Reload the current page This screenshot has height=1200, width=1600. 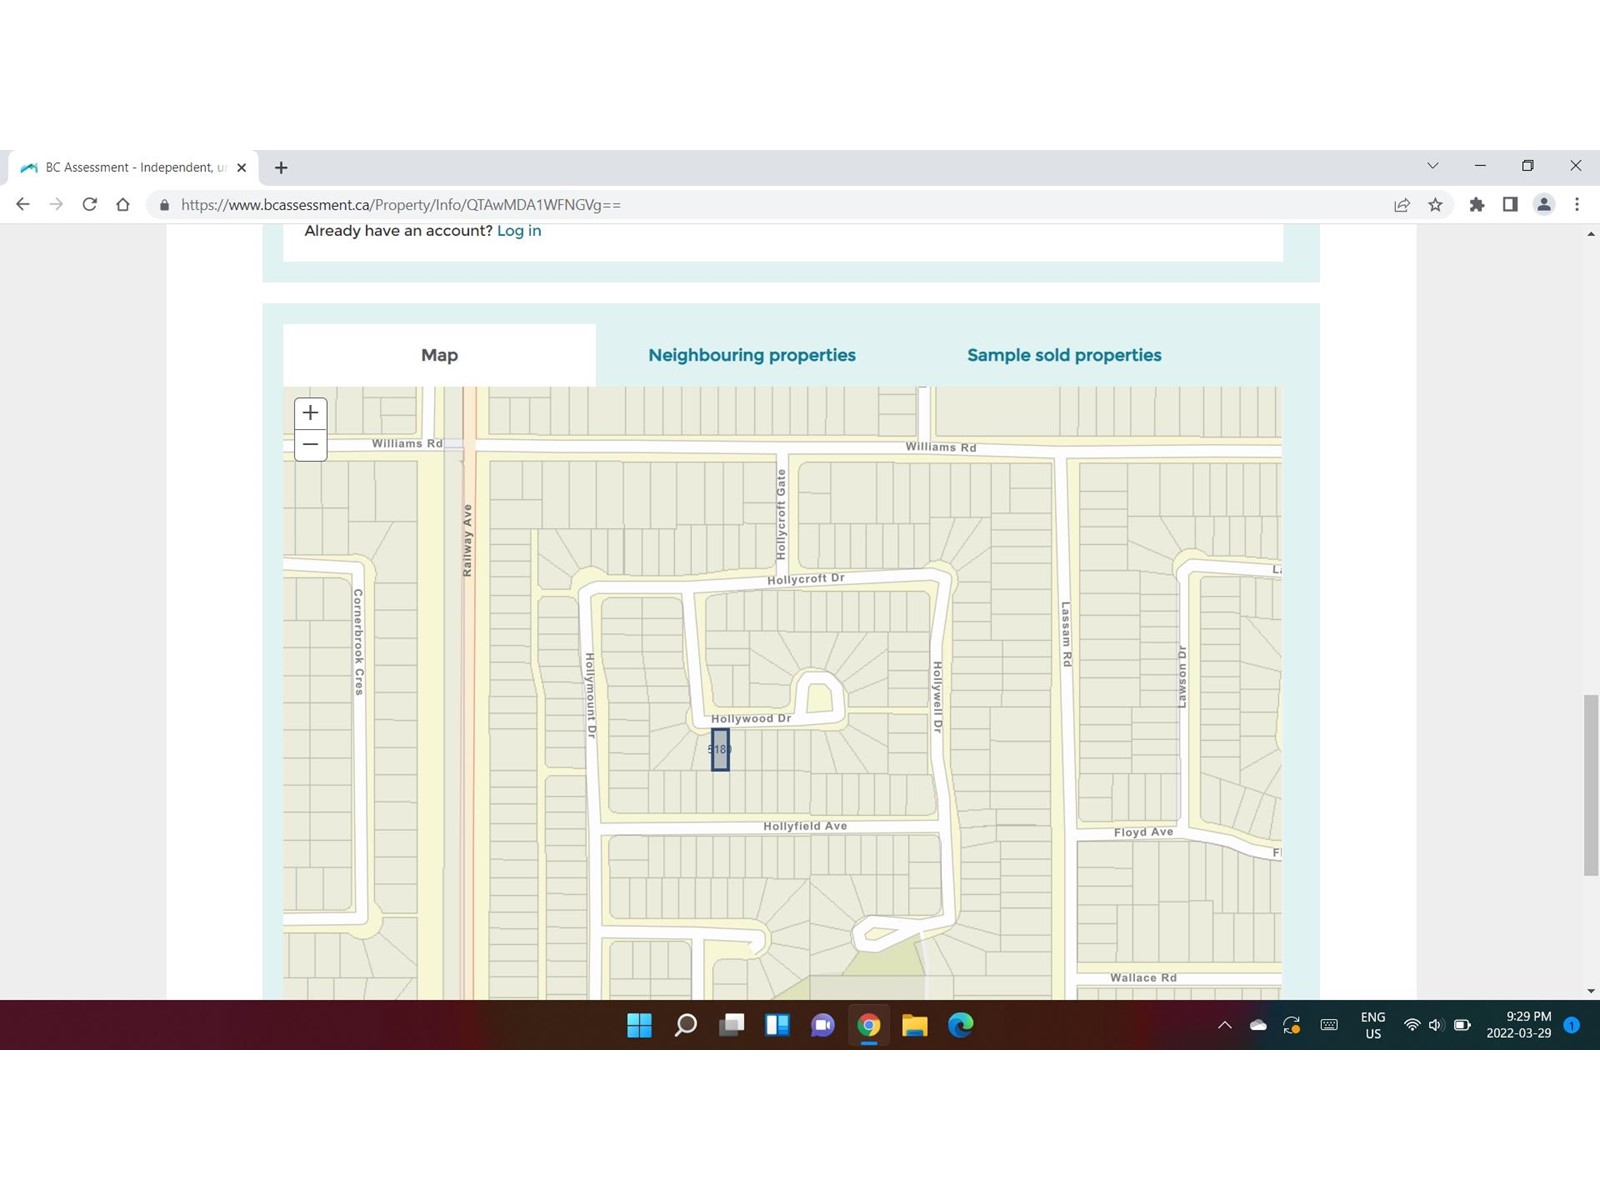click(90, 204)
